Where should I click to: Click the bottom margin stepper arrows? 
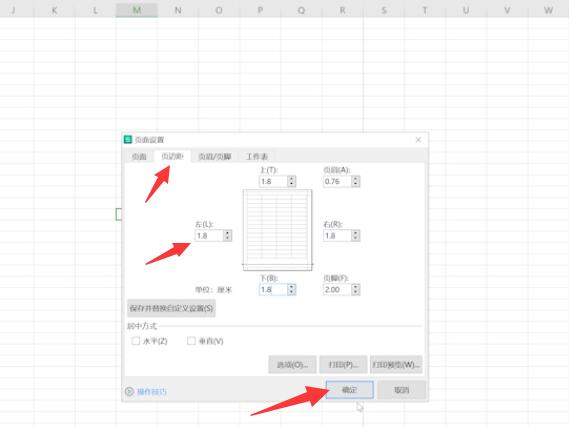[291, 289]
